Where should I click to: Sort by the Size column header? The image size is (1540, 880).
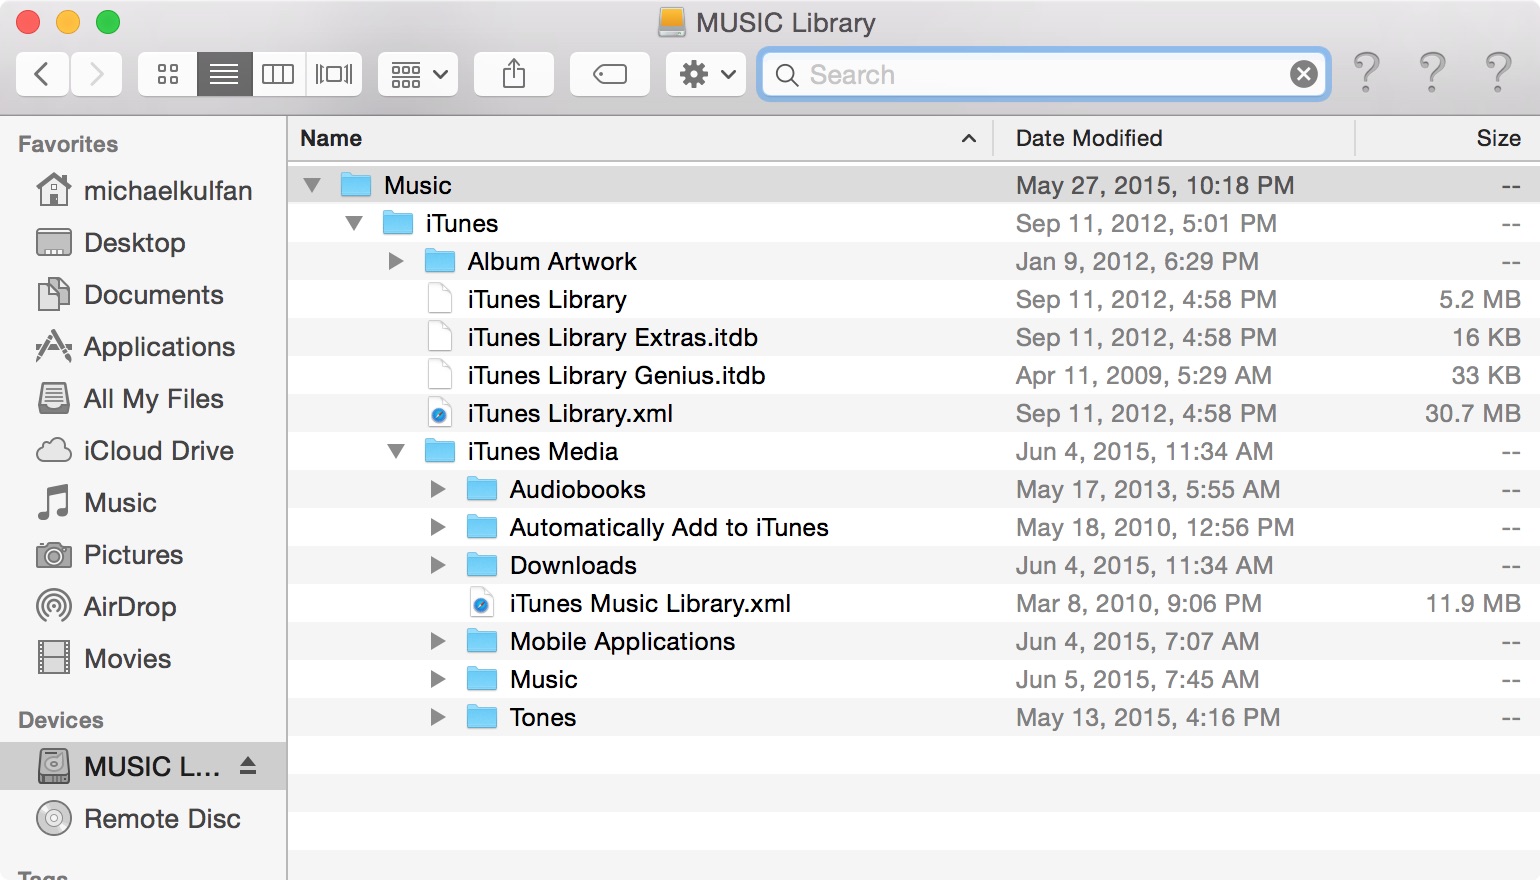[x=1448, y=139]
